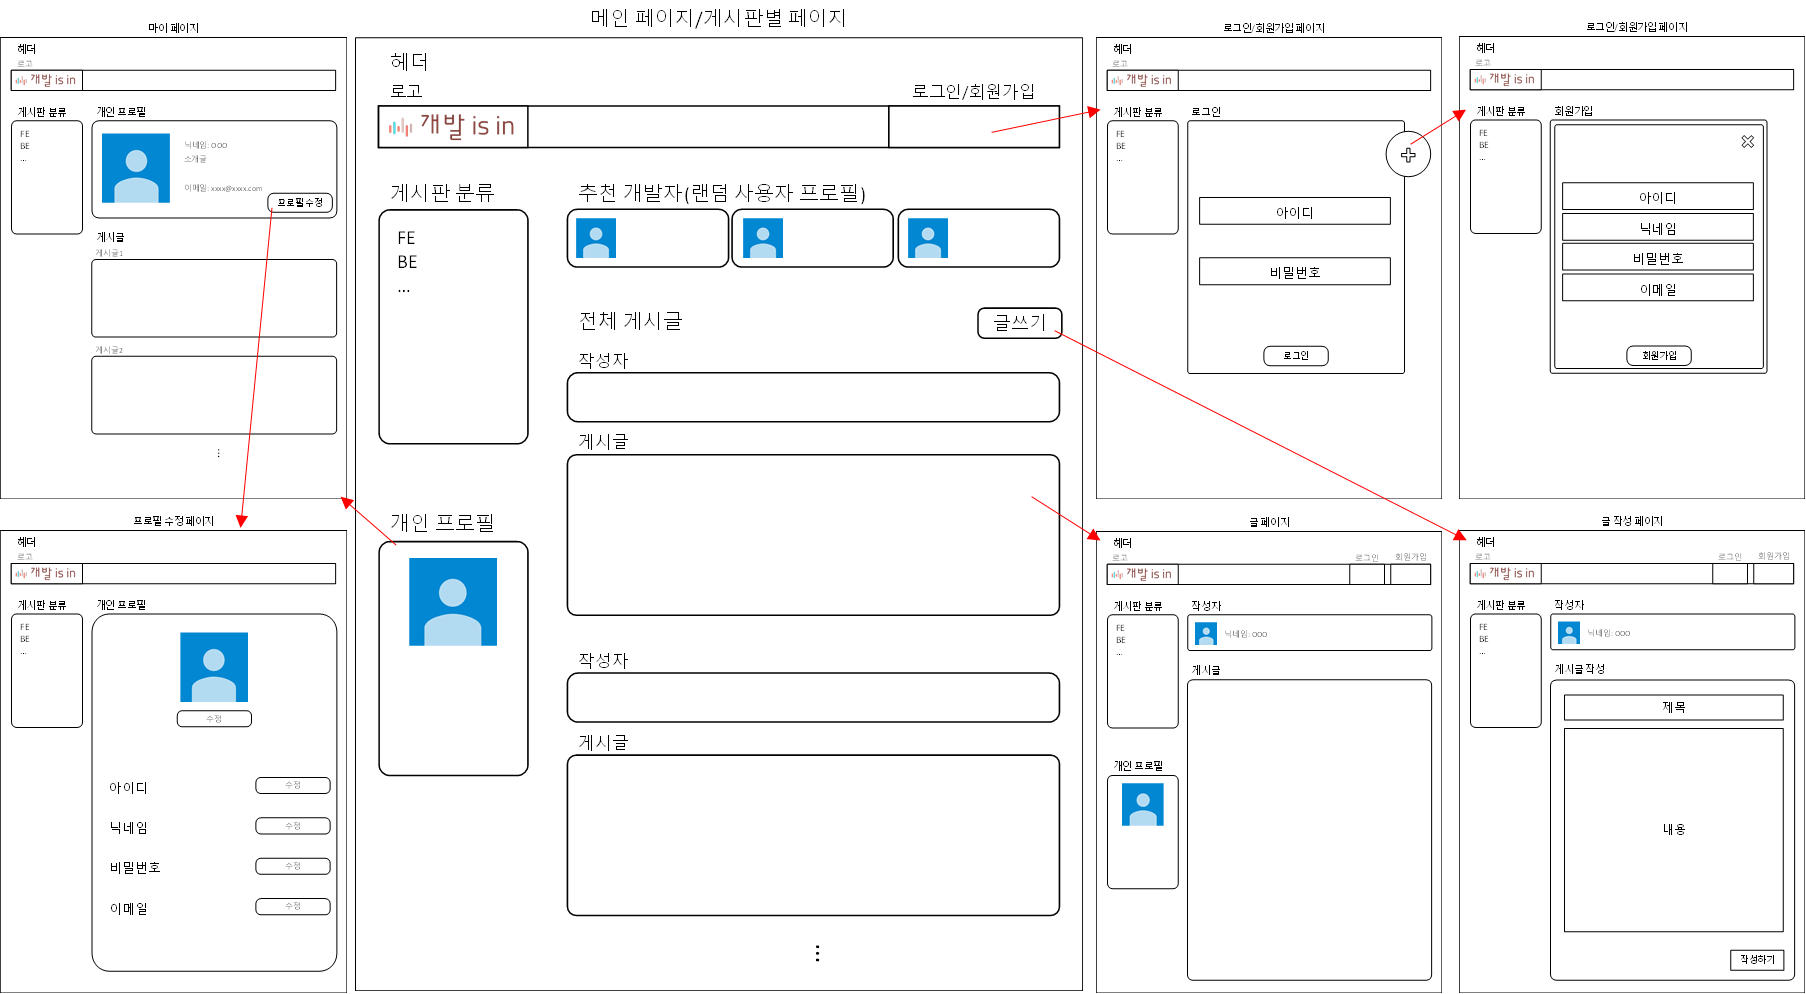Click the 글쓰기 button
Image resolution: width=1806 pixels, height=994 pixels.
1019,322
